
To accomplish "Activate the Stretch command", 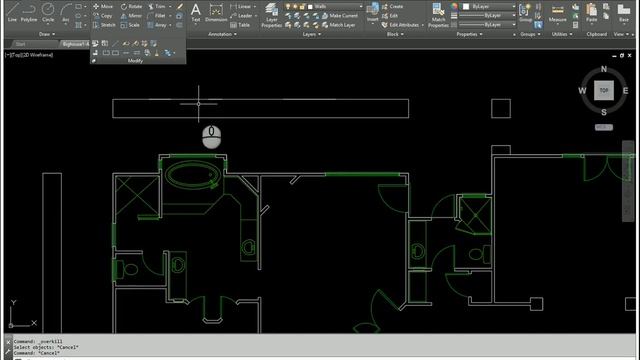I will [x=104, y=25].
